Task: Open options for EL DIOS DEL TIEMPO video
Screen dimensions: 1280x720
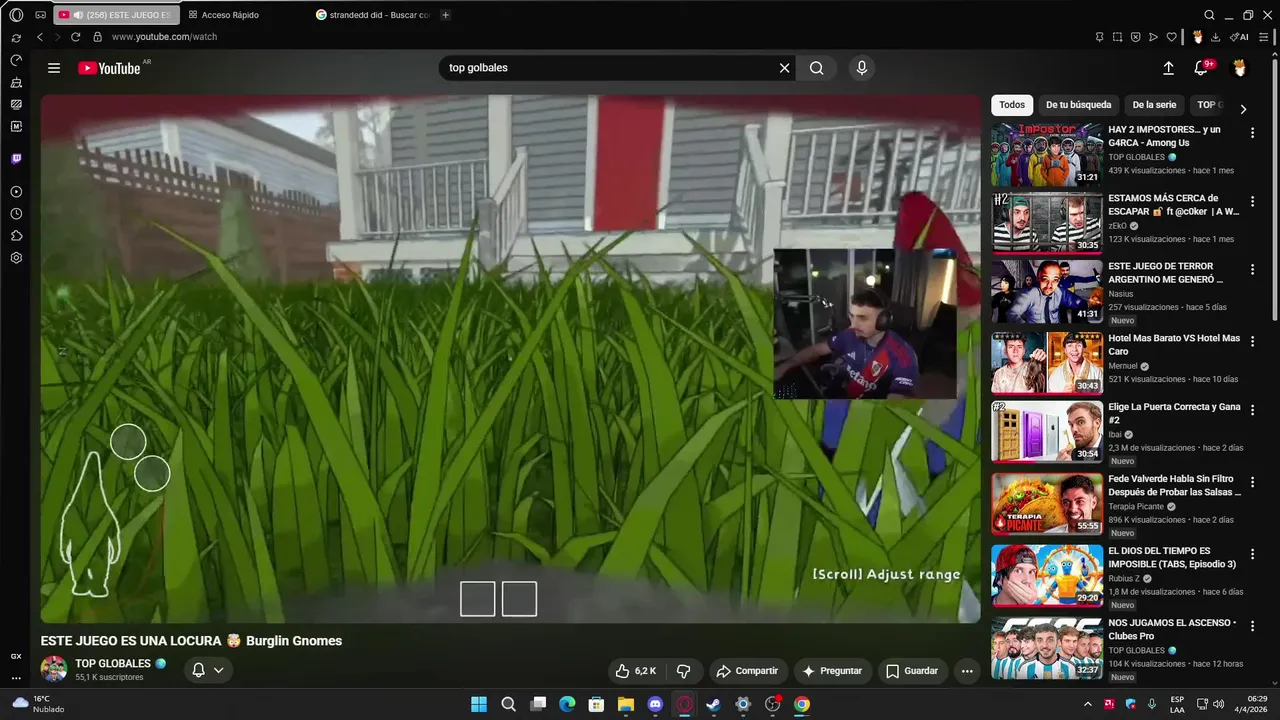Action: (1252, 554)
